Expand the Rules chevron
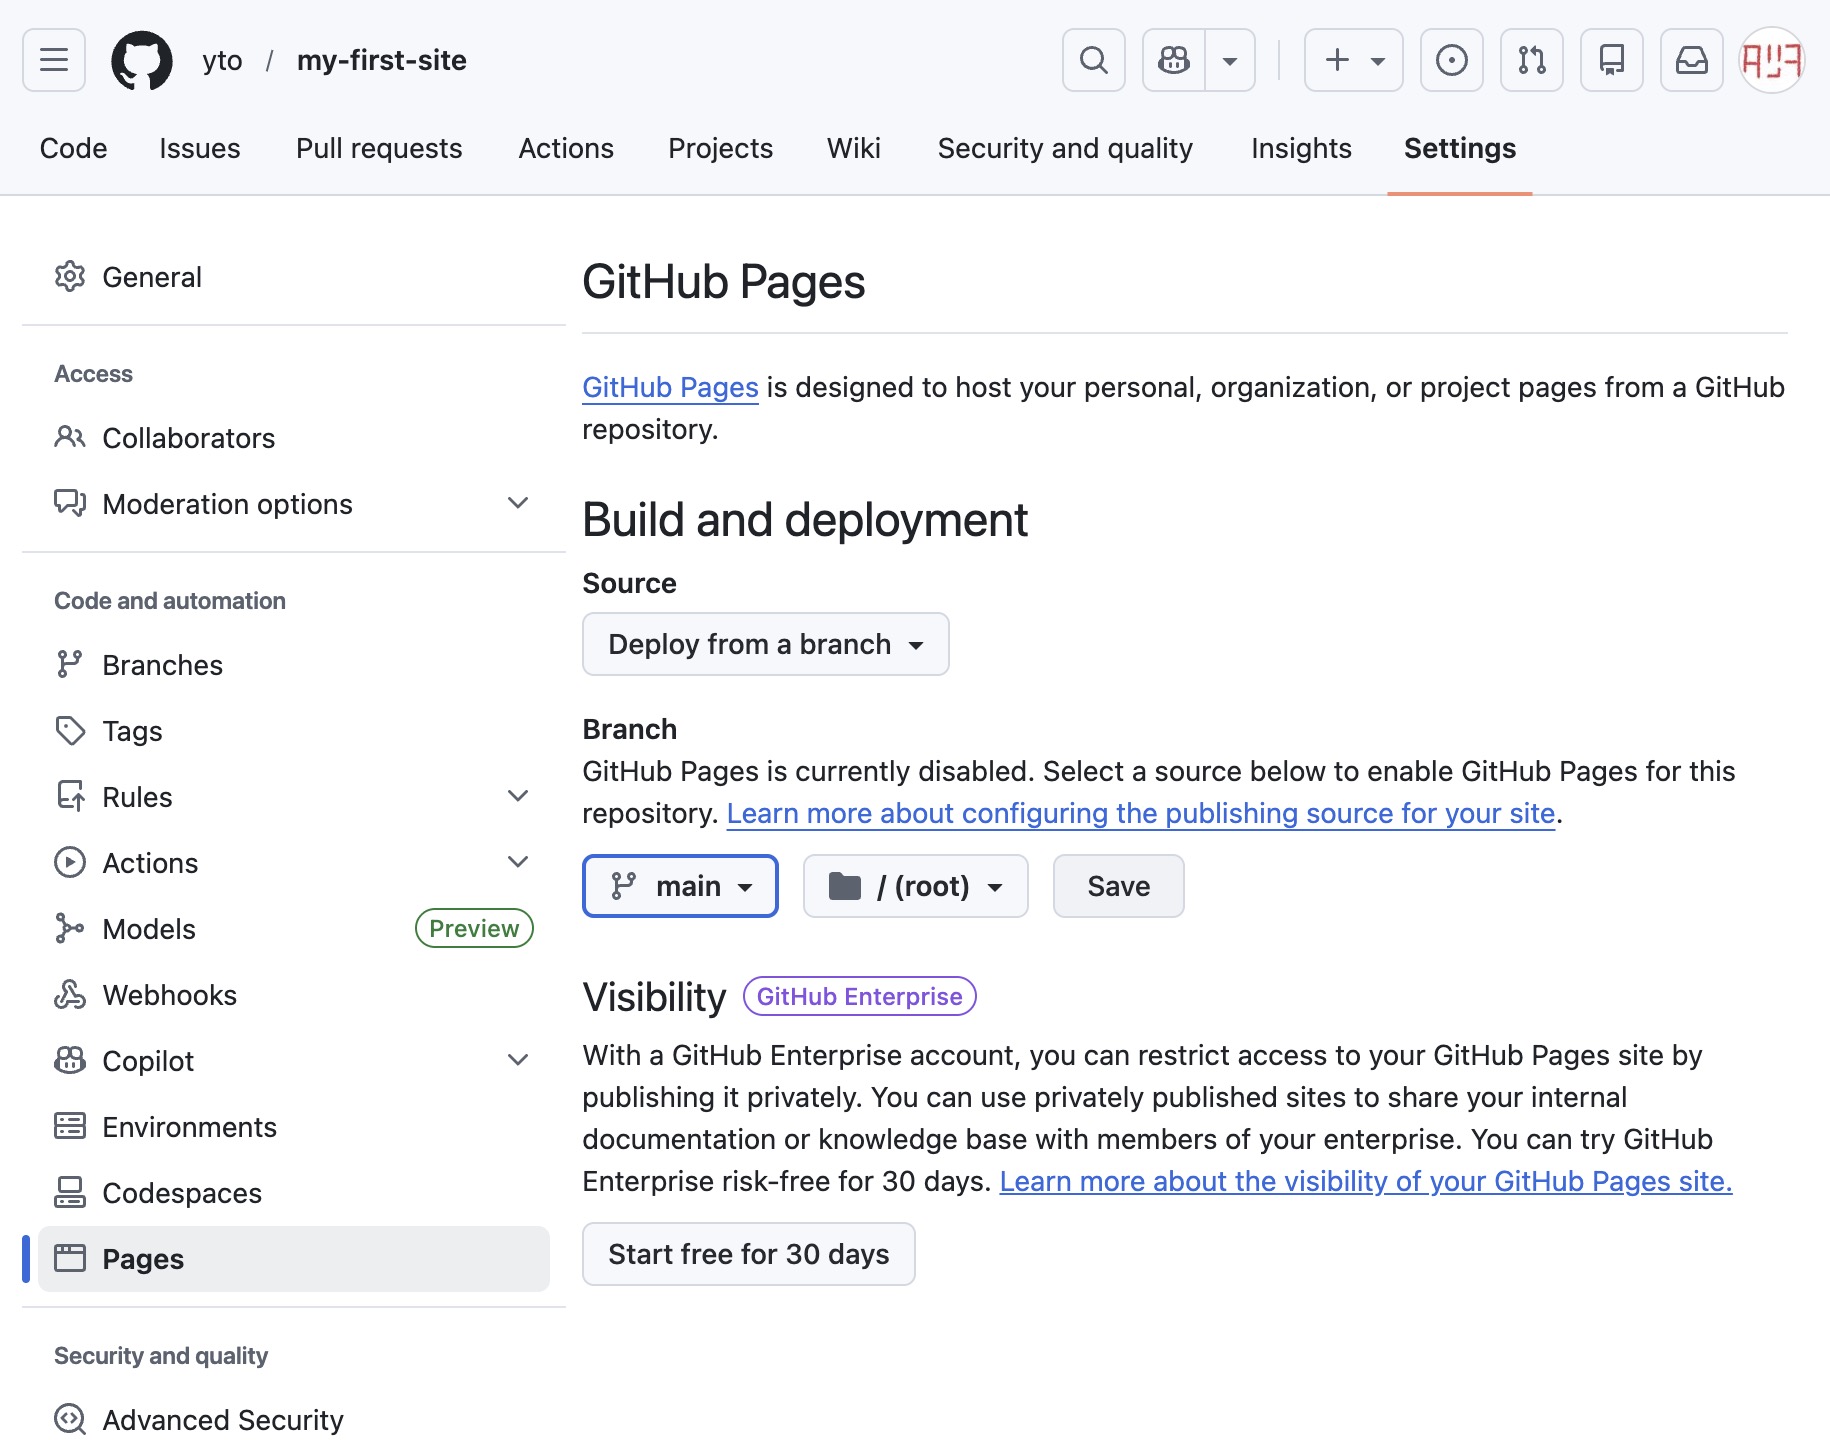Image resolution: width=1830 pixels, height=1440 pixels. pos(518,796)
